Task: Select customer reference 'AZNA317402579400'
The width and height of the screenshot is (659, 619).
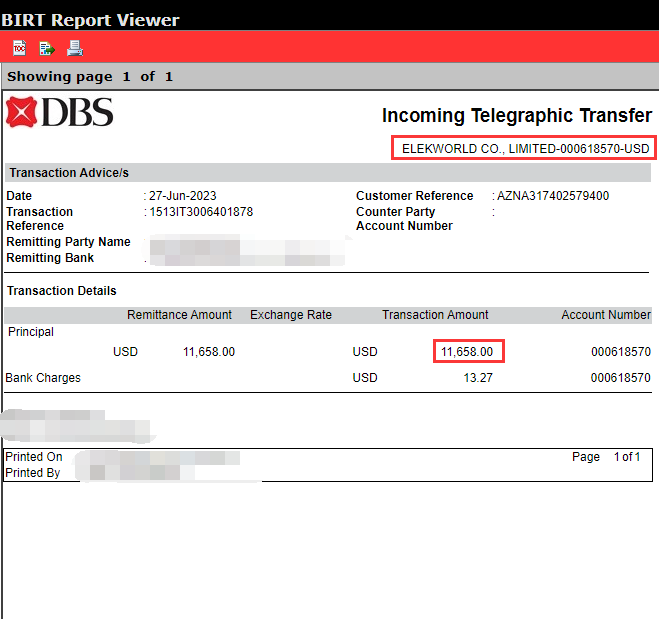Action: point(553,196)
